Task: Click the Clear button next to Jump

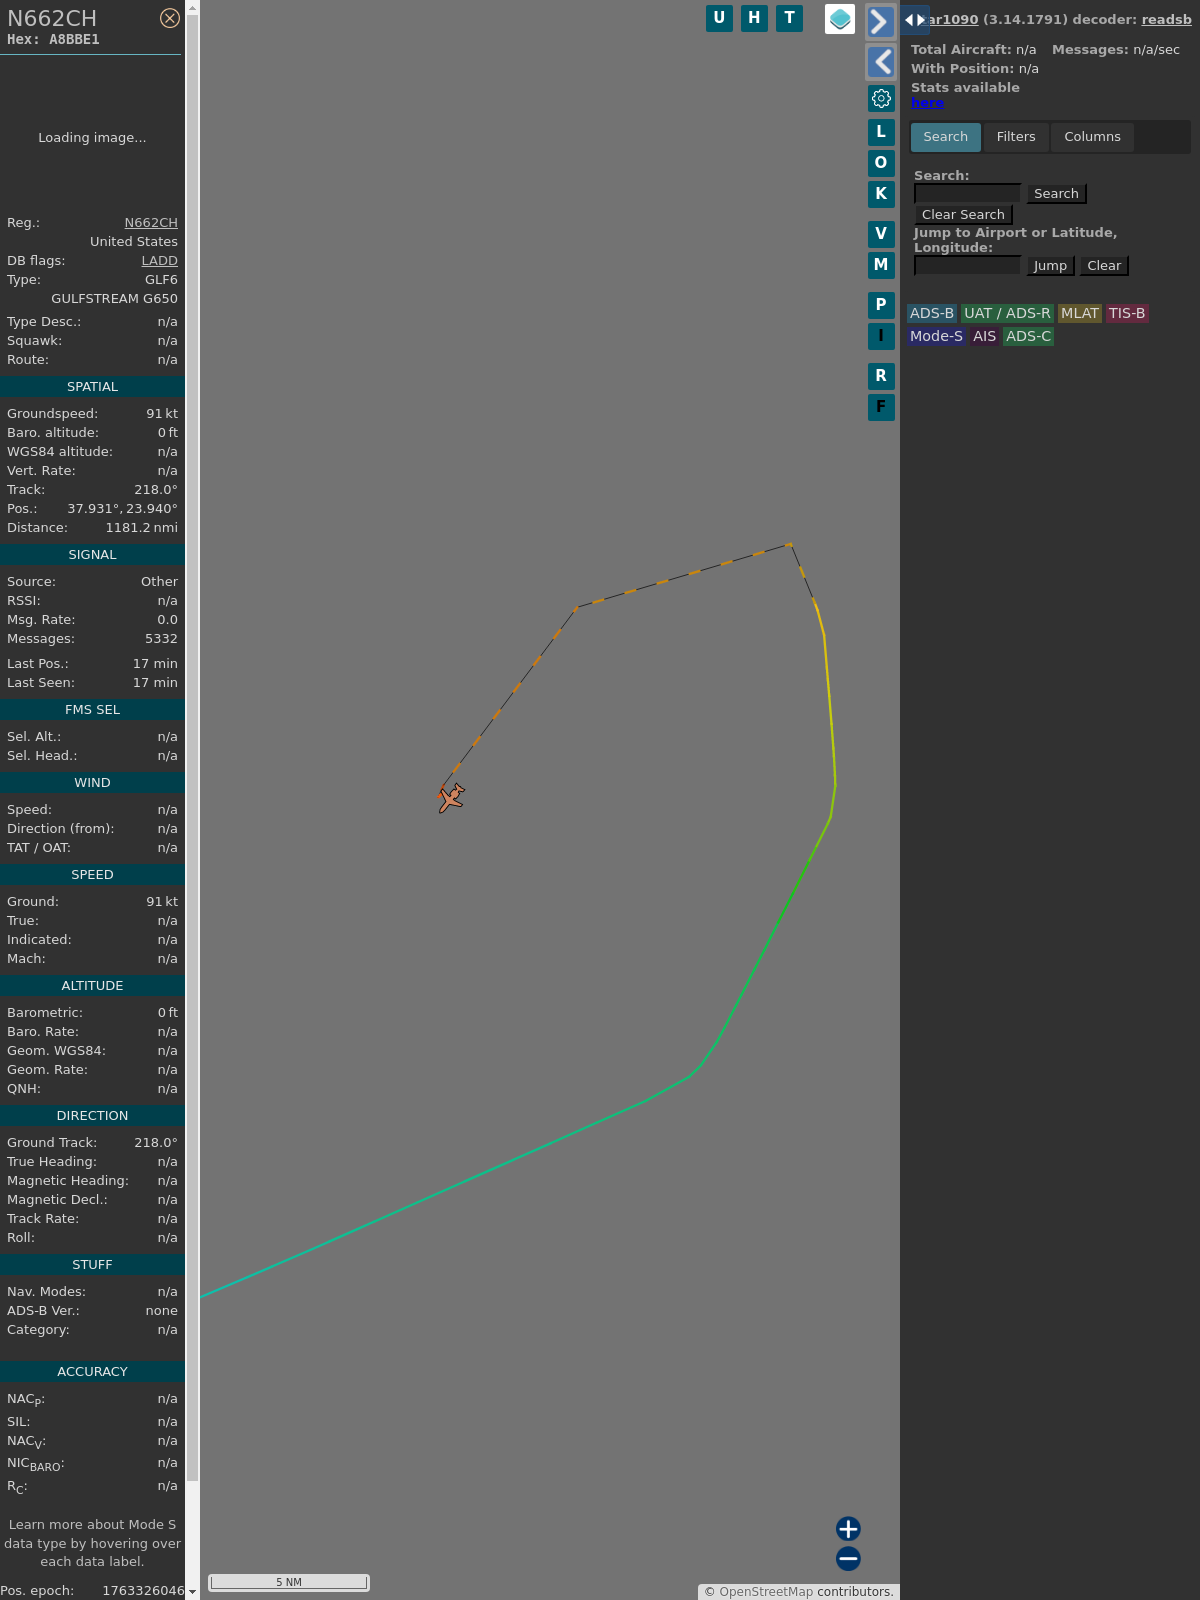Action: tap(1104, 266)
